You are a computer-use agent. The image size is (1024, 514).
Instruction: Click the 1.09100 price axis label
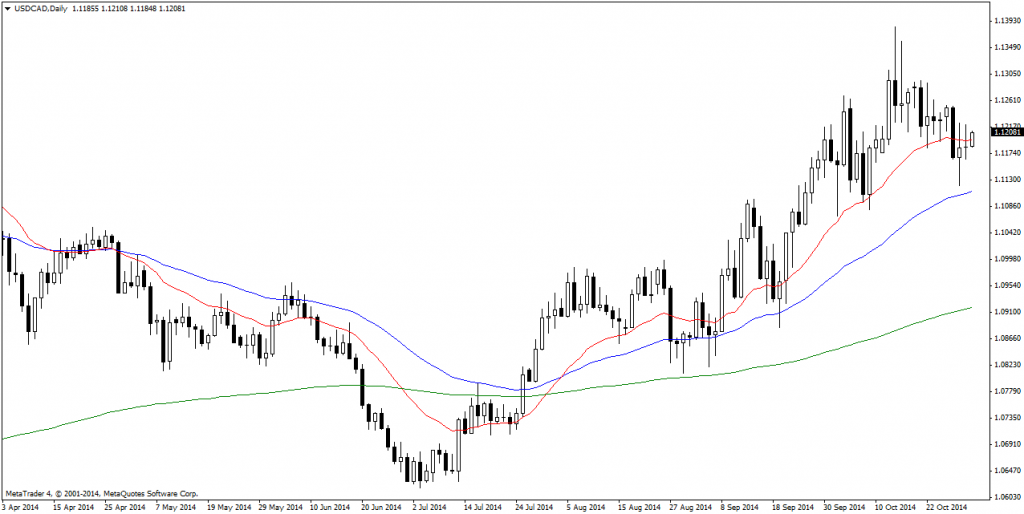pyautogui.click(x=1004, y=311)
